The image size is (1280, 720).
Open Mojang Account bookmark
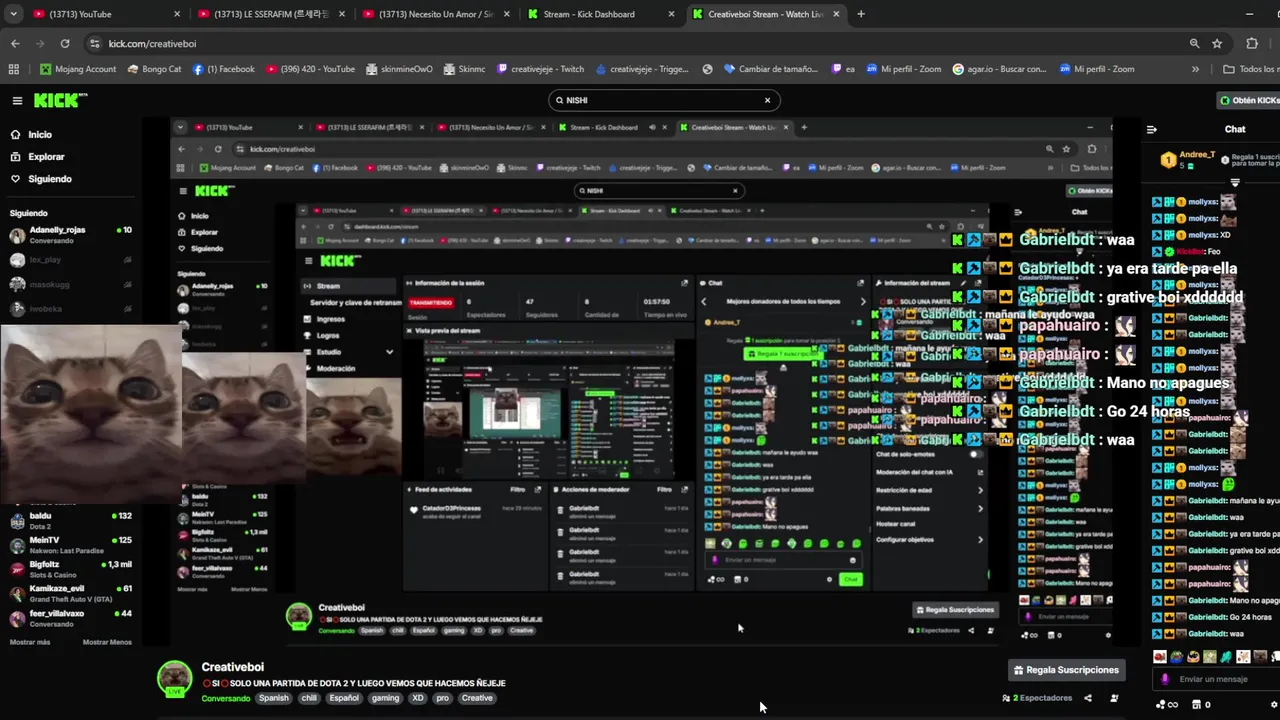point(78,69)
